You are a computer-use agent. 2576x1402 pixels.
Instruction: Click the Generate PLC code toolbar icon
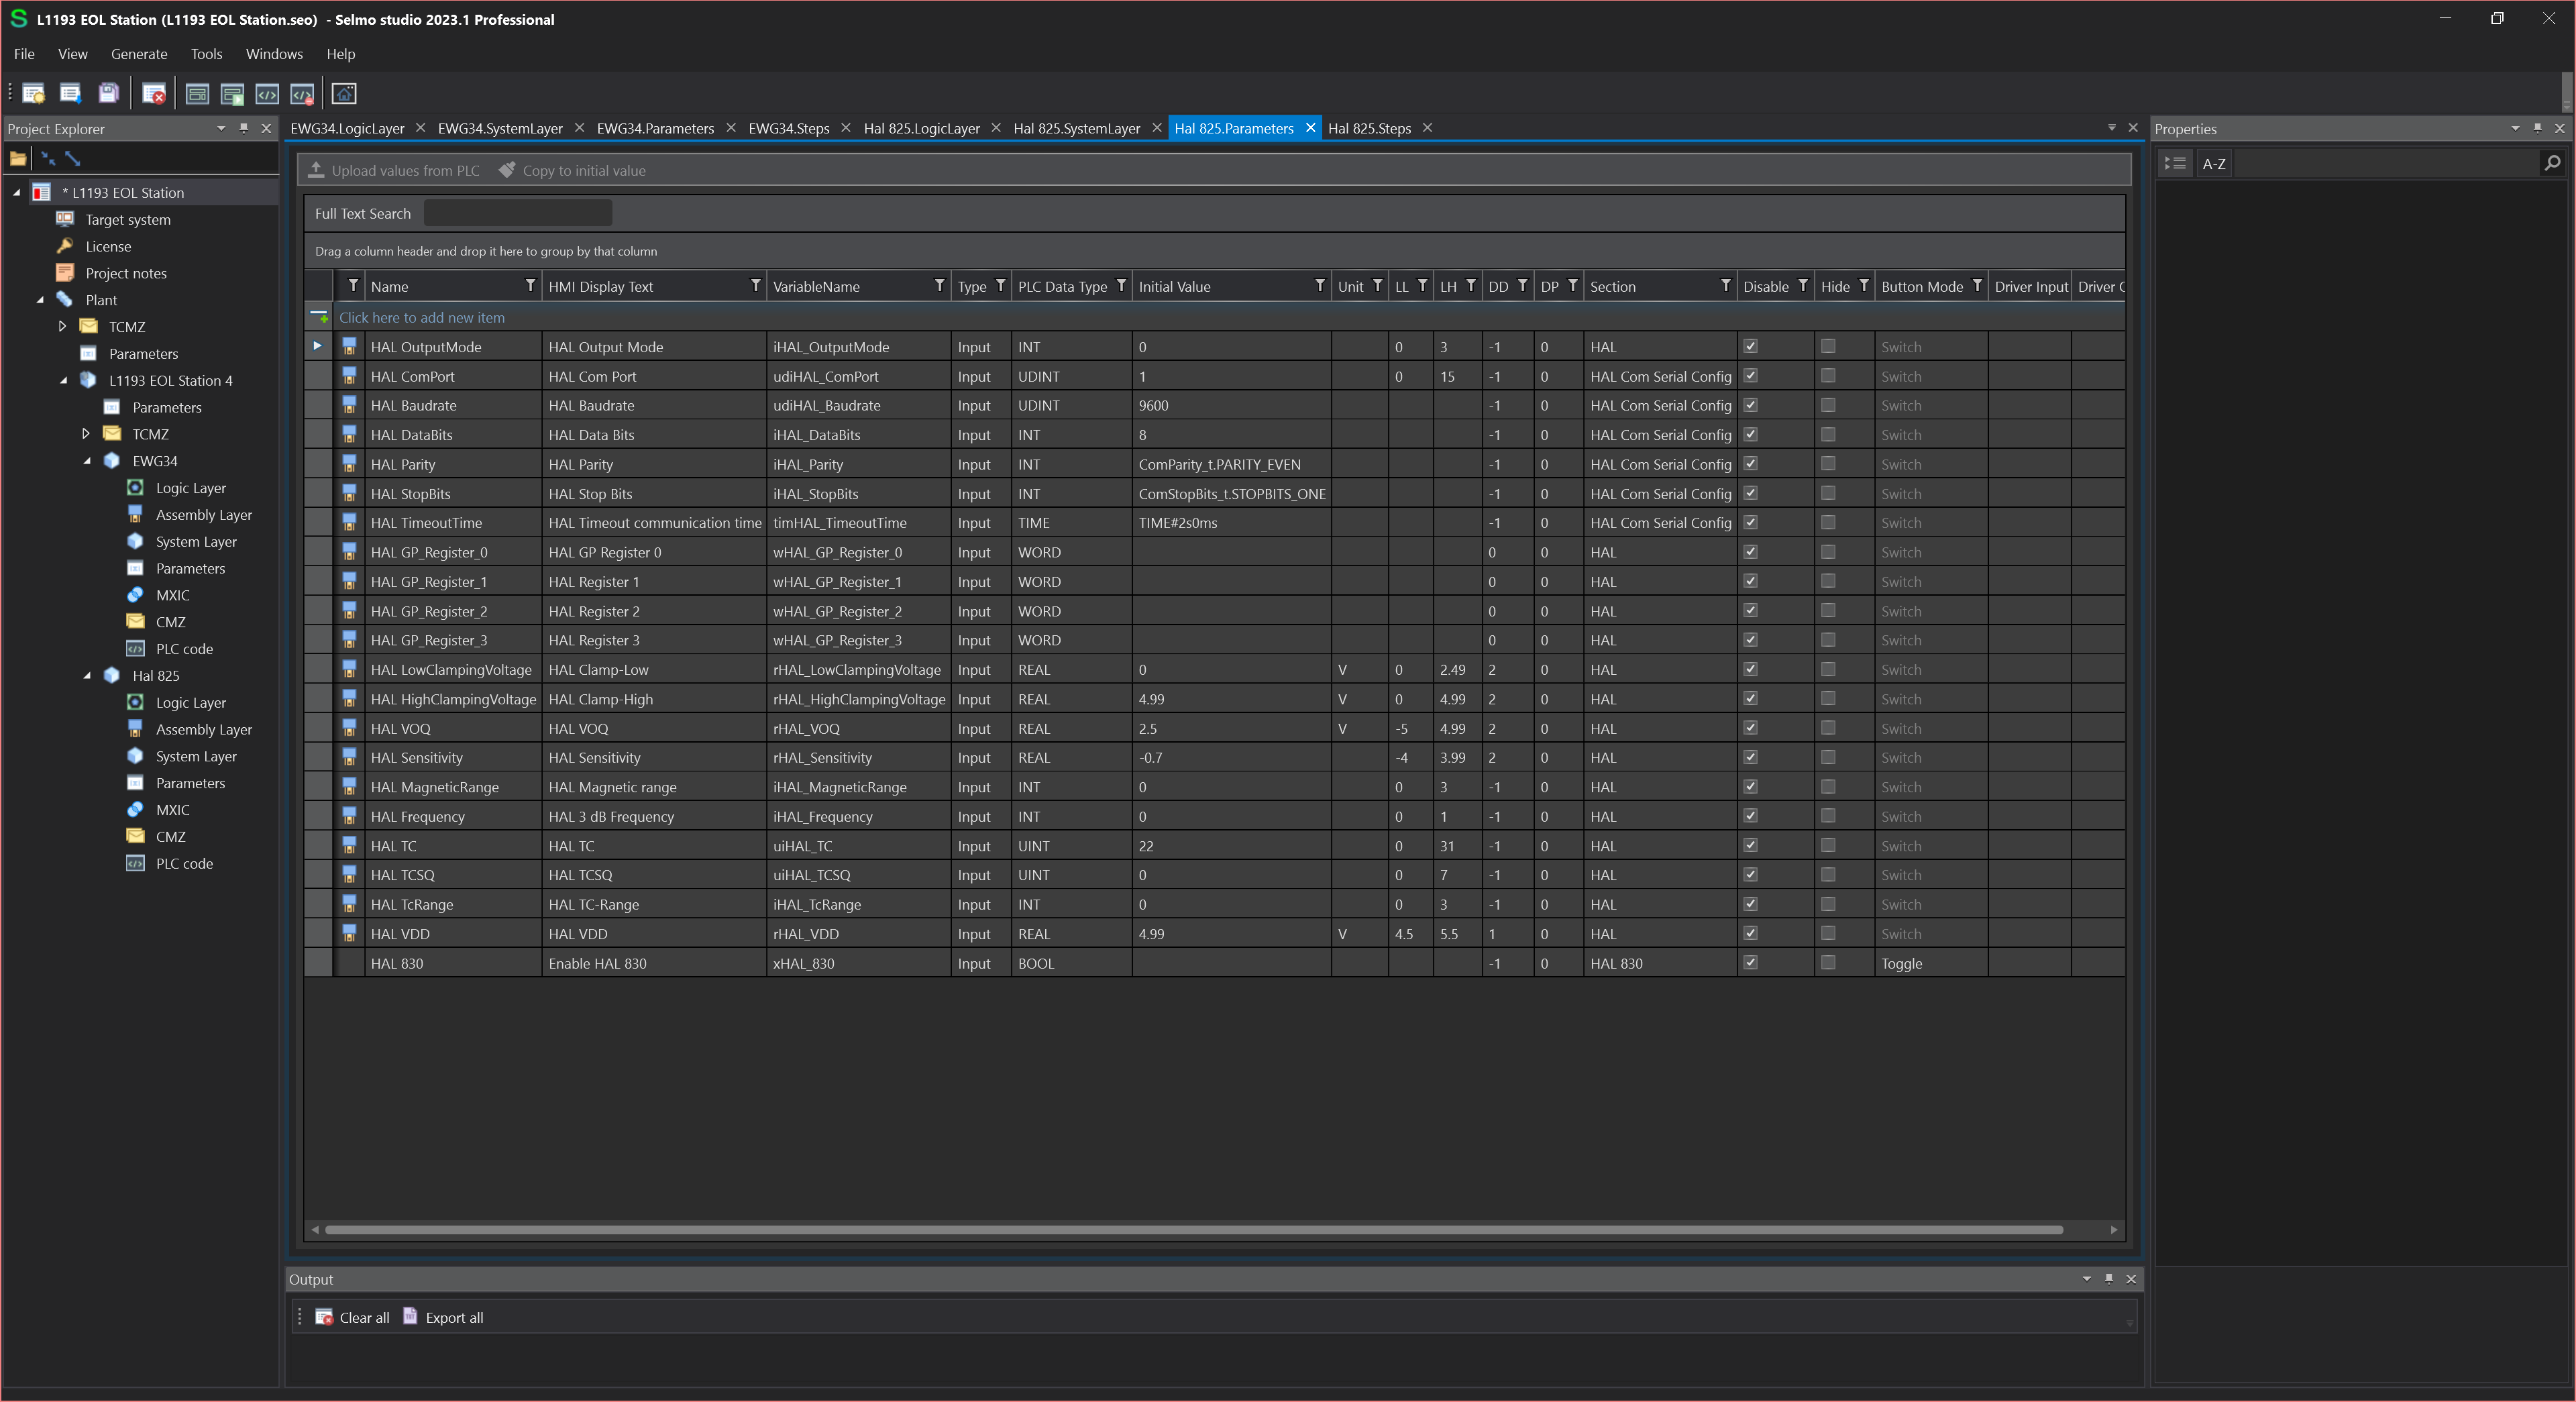[267, 94]
